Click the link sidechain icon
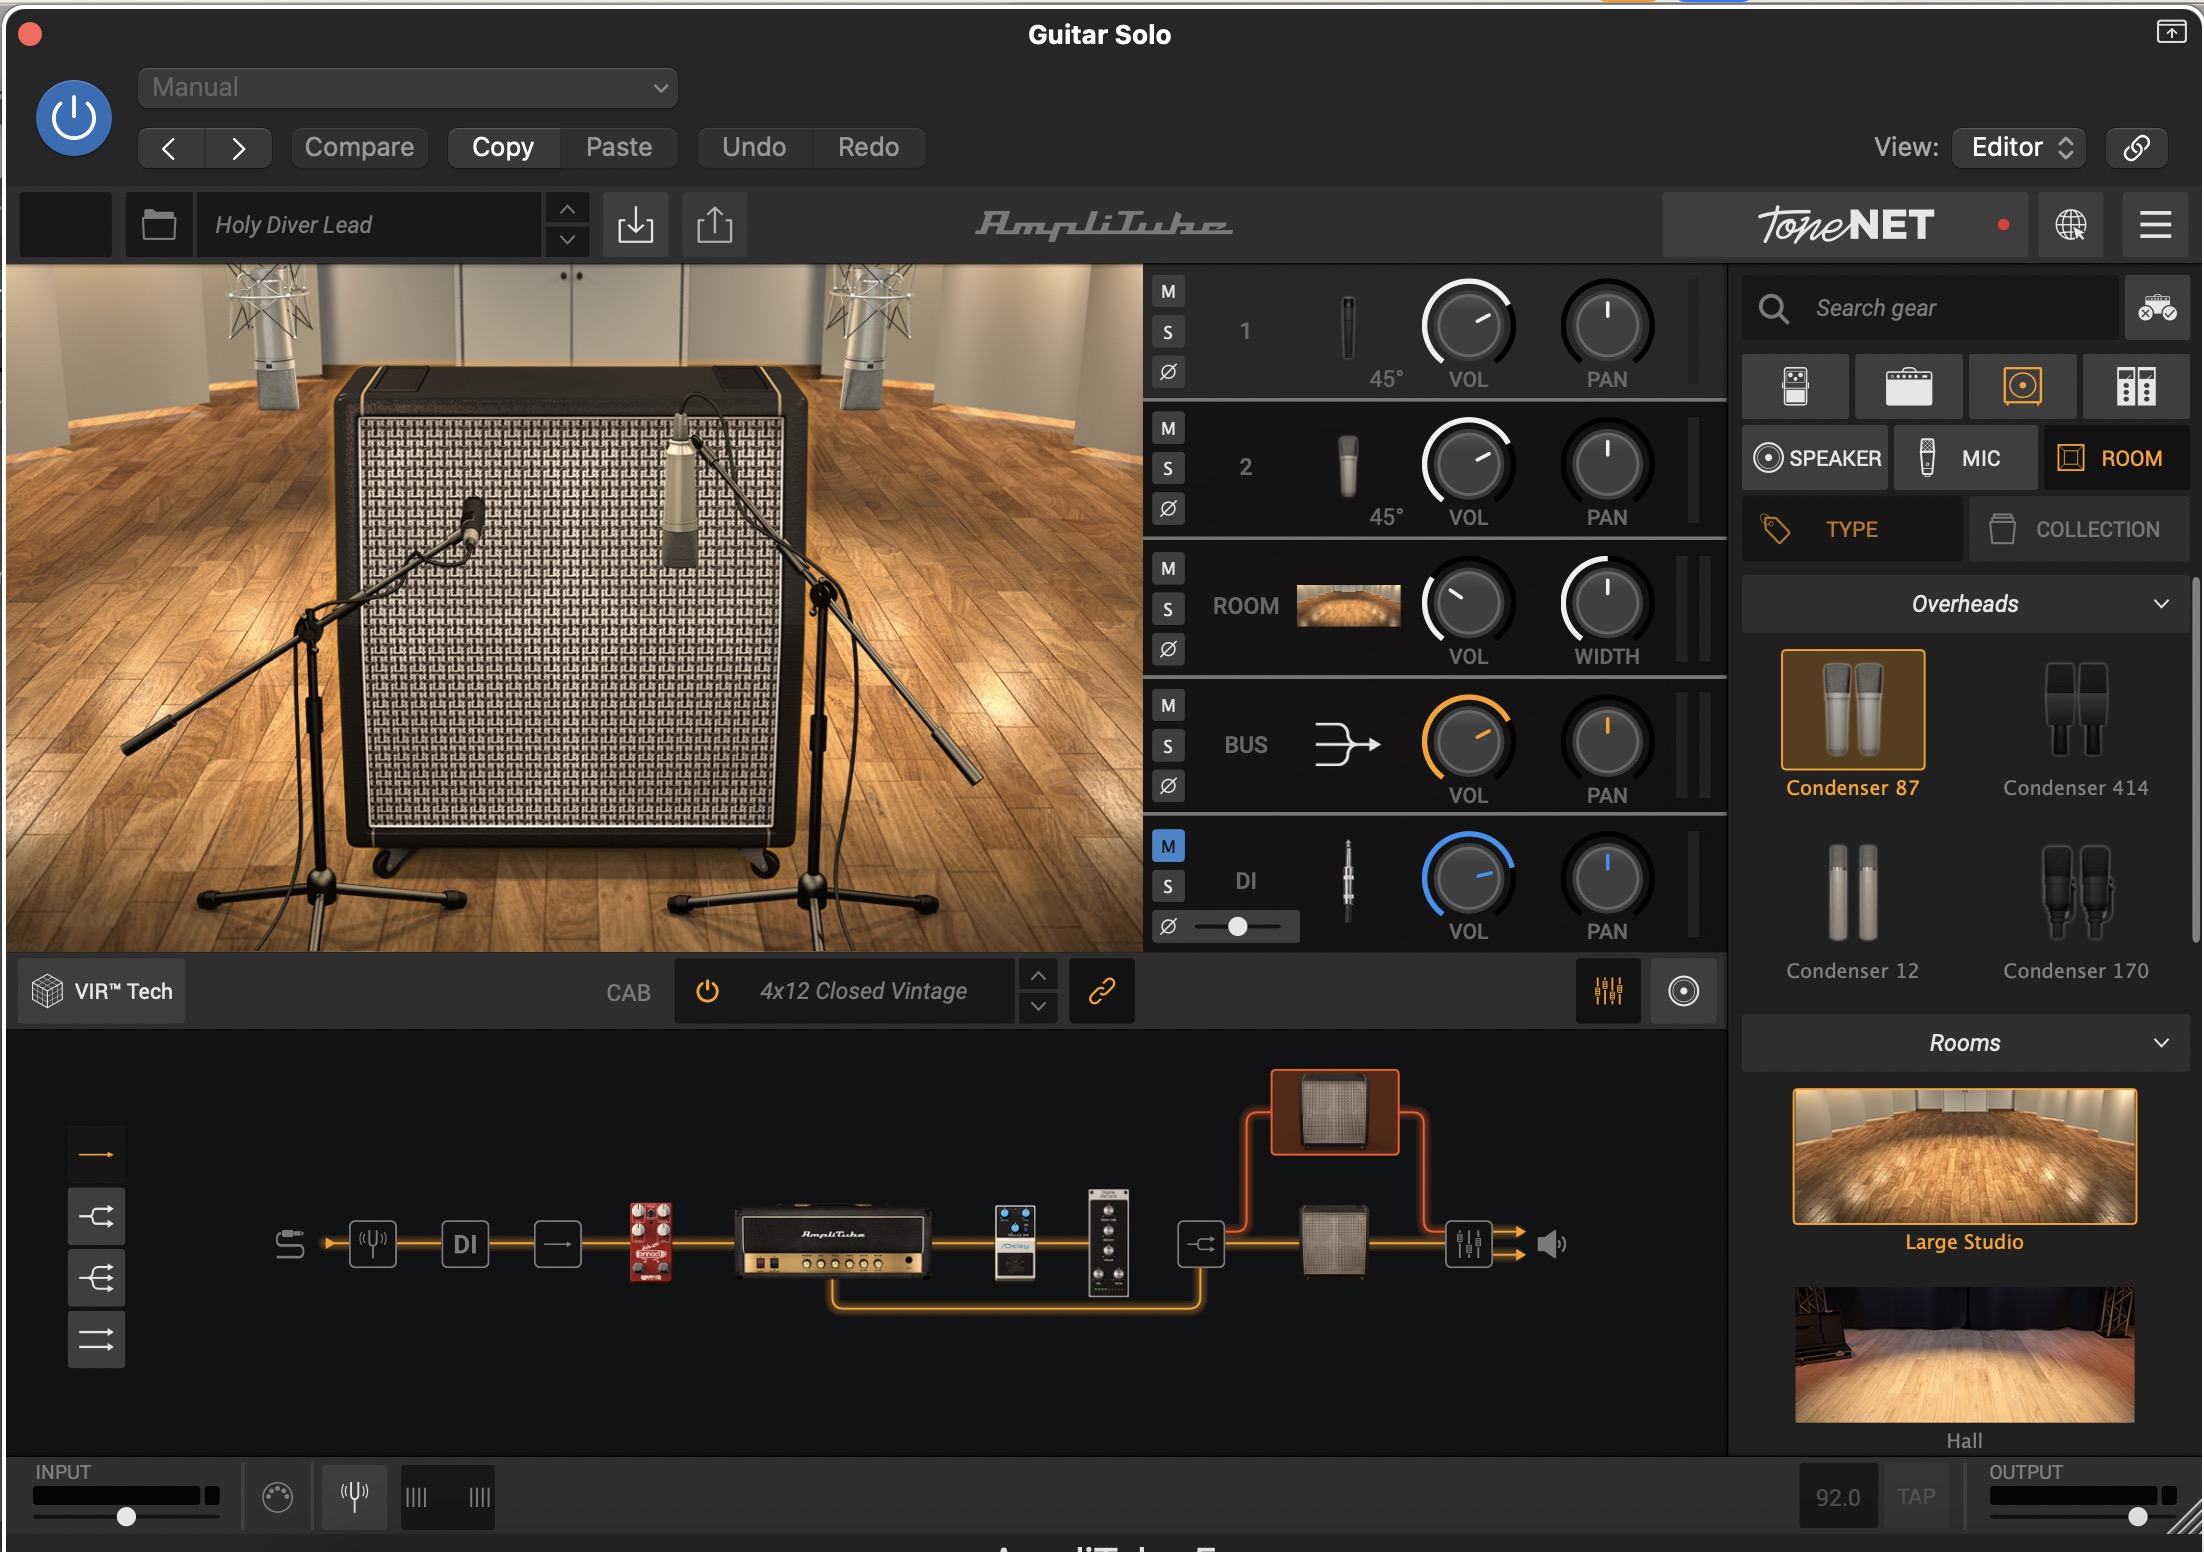 click(x=2136, y=148)
